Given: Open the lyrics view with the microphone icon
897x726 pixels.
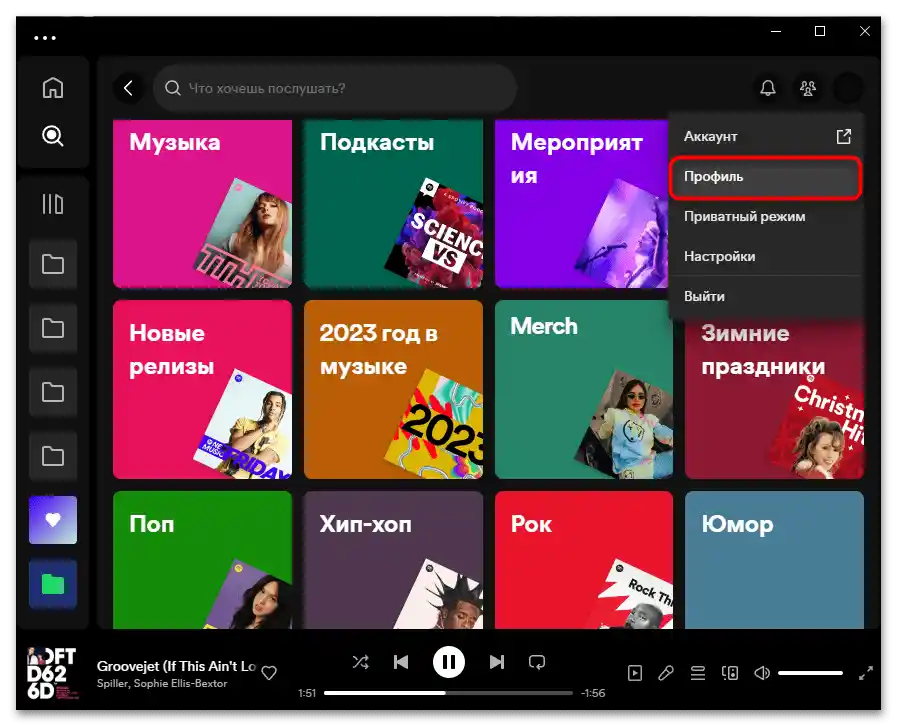Looking at the screenshot, I should coord(666,672).
